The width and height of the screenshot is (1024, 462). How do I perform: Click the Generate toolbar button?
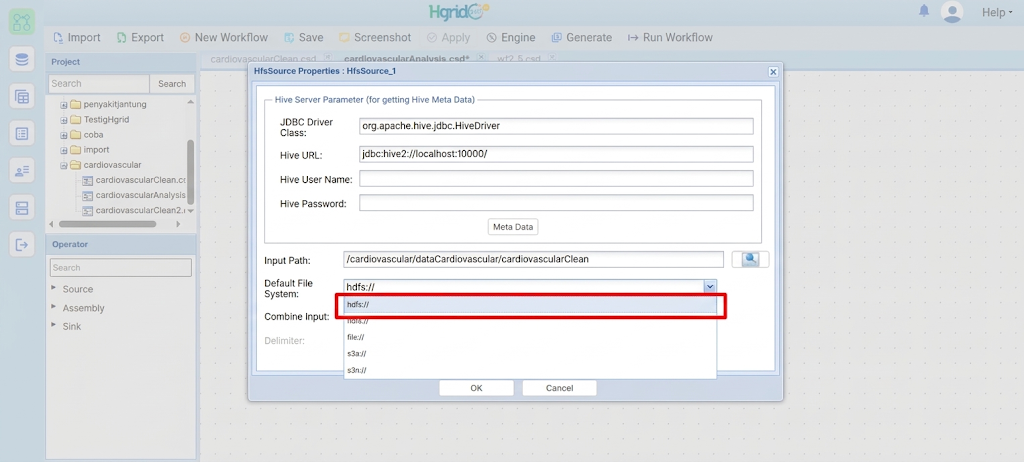click(x=581, y=37)
